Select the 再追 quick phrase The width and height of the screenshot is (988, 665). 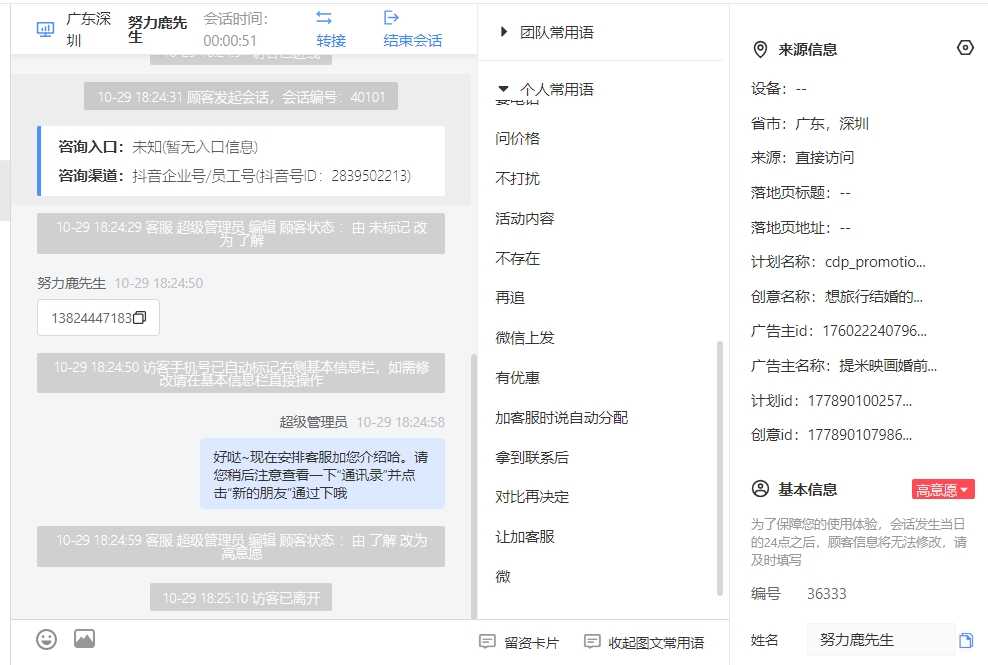pyautogui.click(x=510, y=298)
